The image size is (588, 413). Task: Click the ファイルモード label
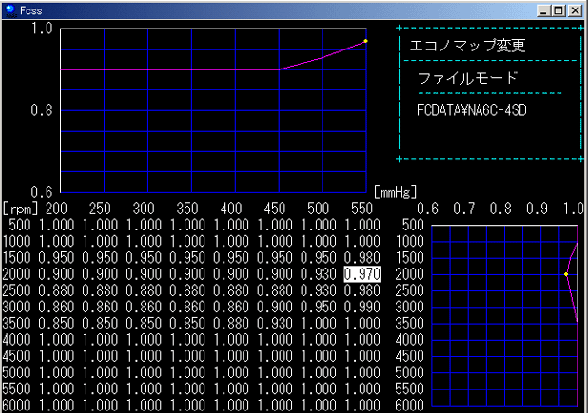[x=468, y=78]
